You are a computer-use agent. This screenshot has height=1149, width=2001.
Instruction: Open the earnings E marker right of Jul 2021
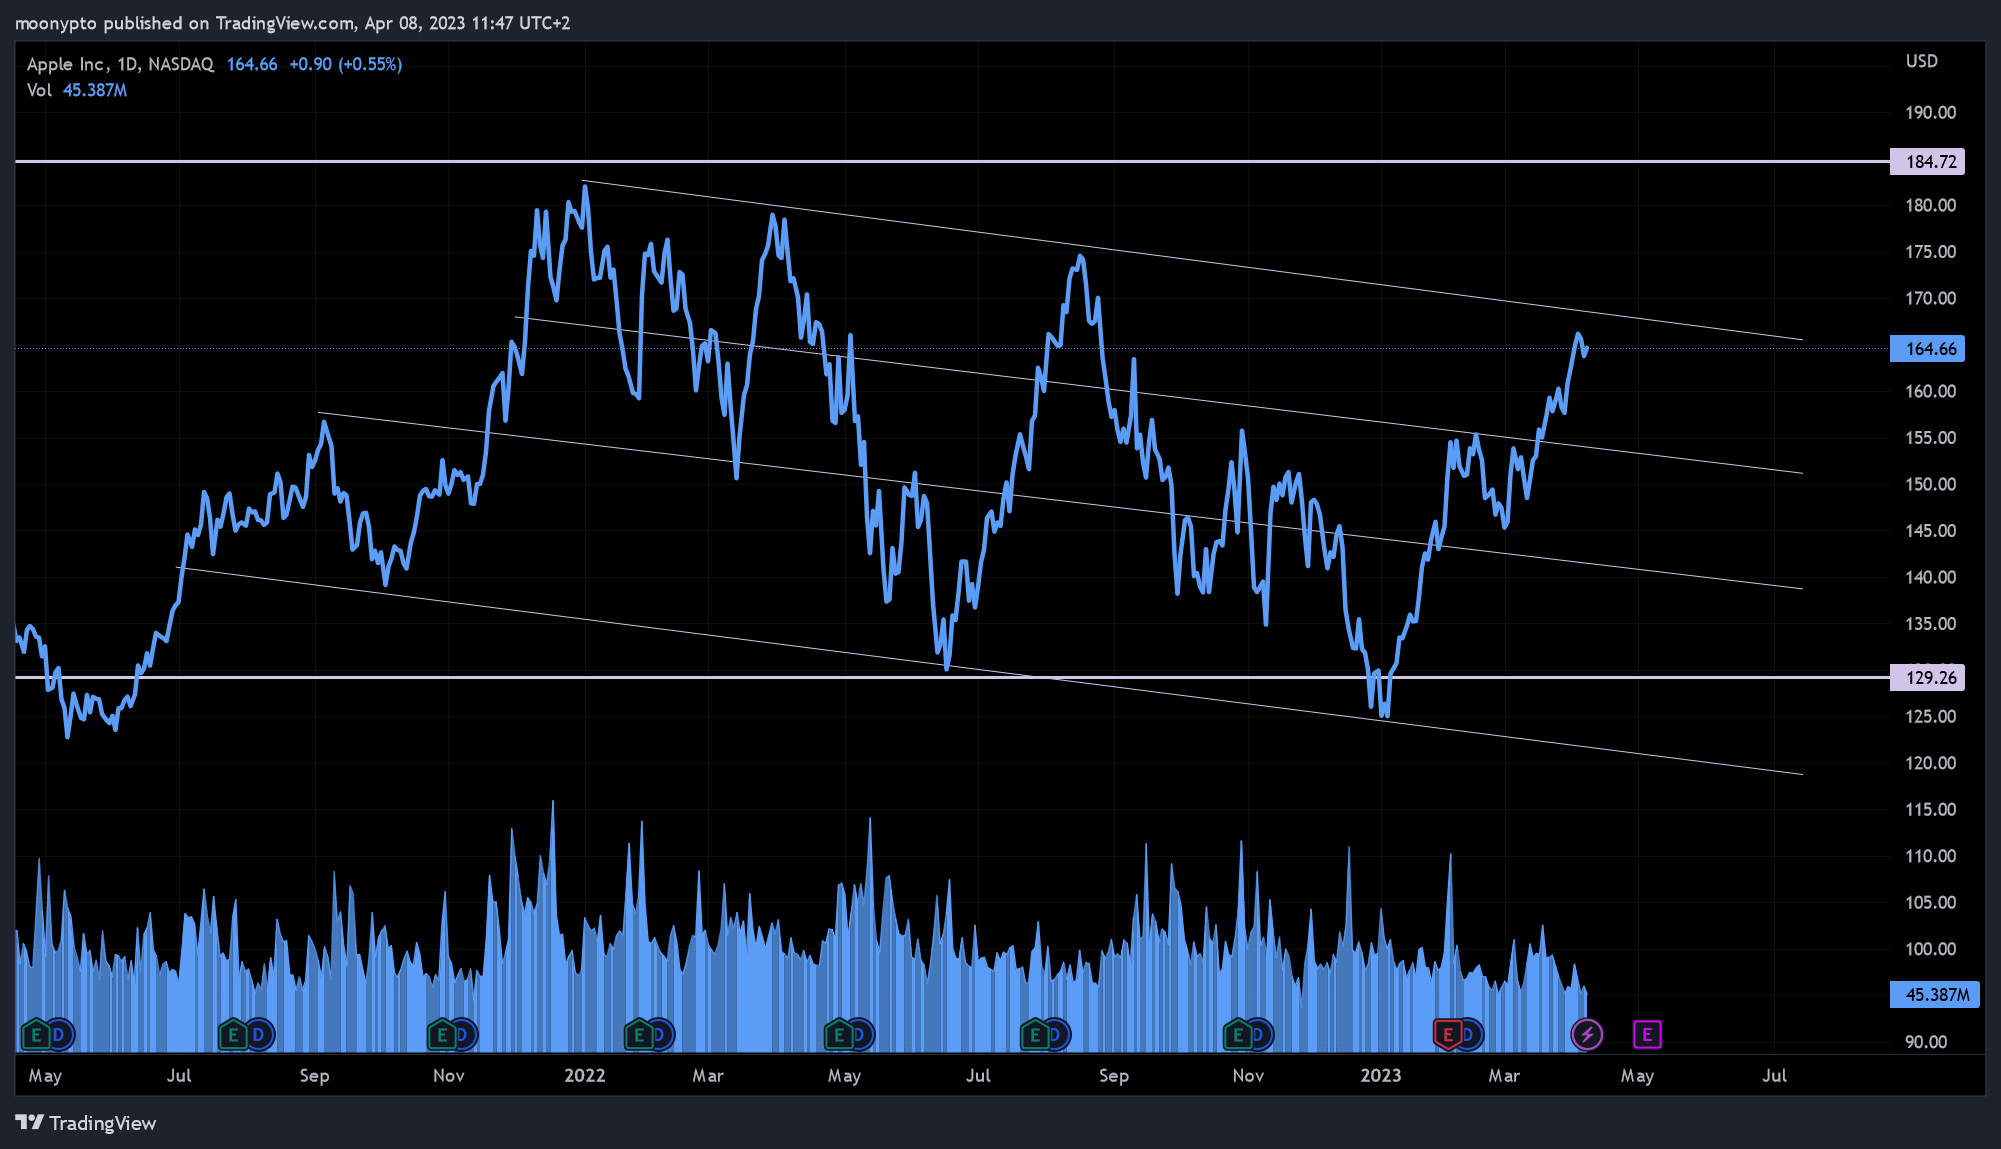click(234, 1034)
